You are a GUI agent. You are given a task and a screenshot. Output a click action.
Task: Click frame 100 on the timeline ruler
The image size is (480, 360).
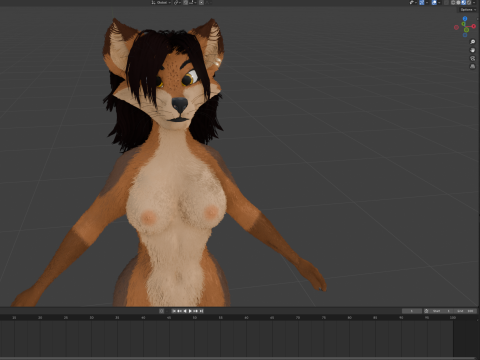pos(453,318)
